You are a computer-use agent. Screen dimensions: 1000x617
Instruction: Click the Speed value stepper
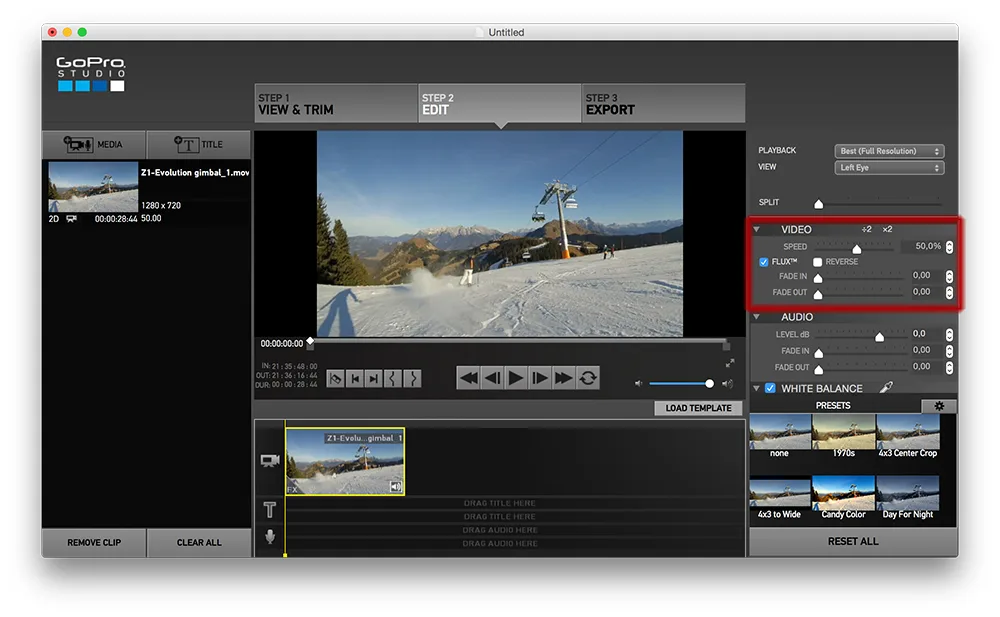(x=949, y=247)
